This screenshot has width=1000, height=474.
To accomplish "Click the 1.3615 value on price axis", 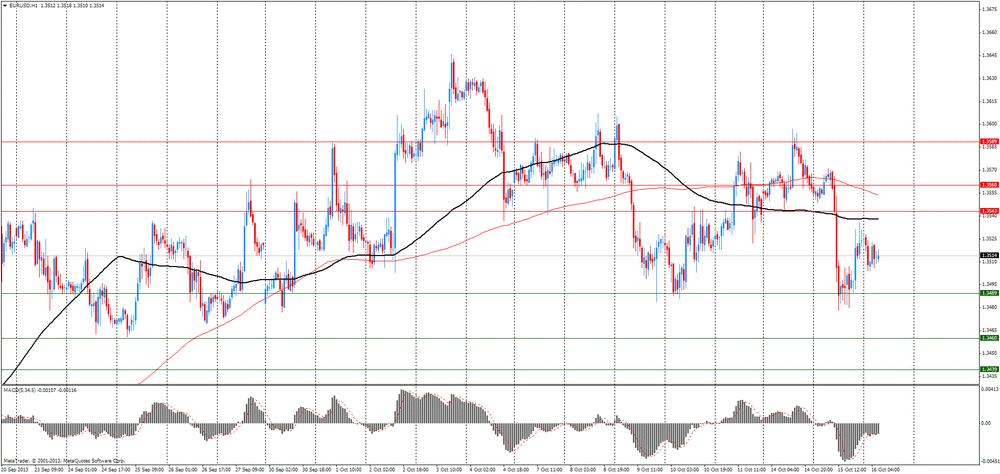I will coord(989,101).
